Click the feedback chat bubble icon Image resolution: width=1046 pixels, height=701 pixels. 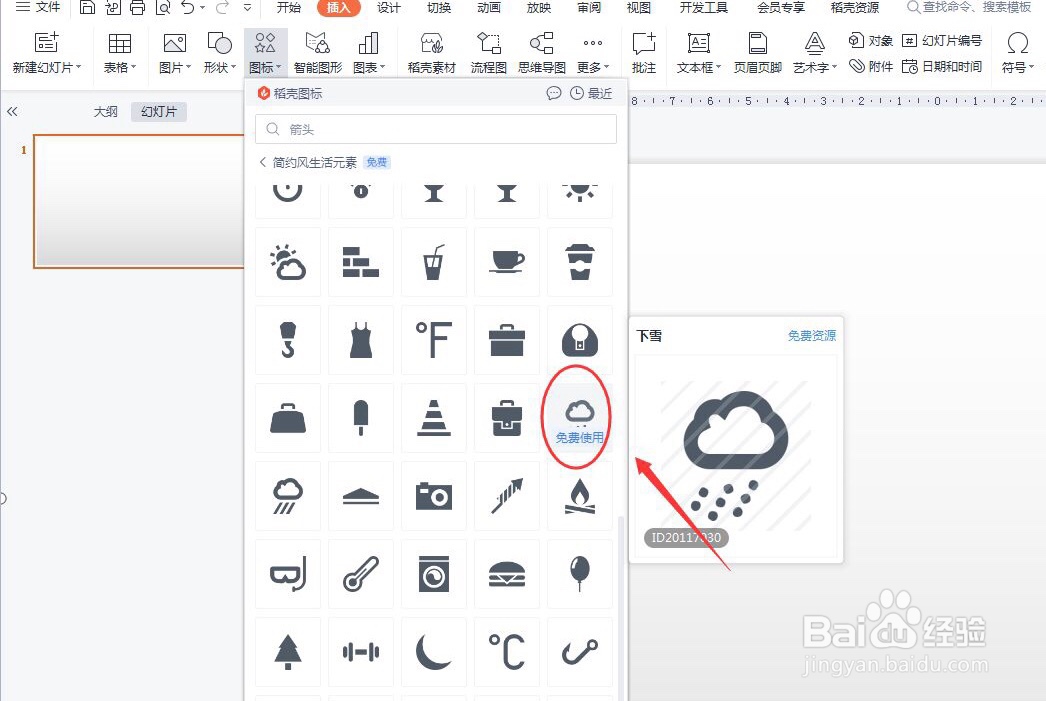pos(554,93)
